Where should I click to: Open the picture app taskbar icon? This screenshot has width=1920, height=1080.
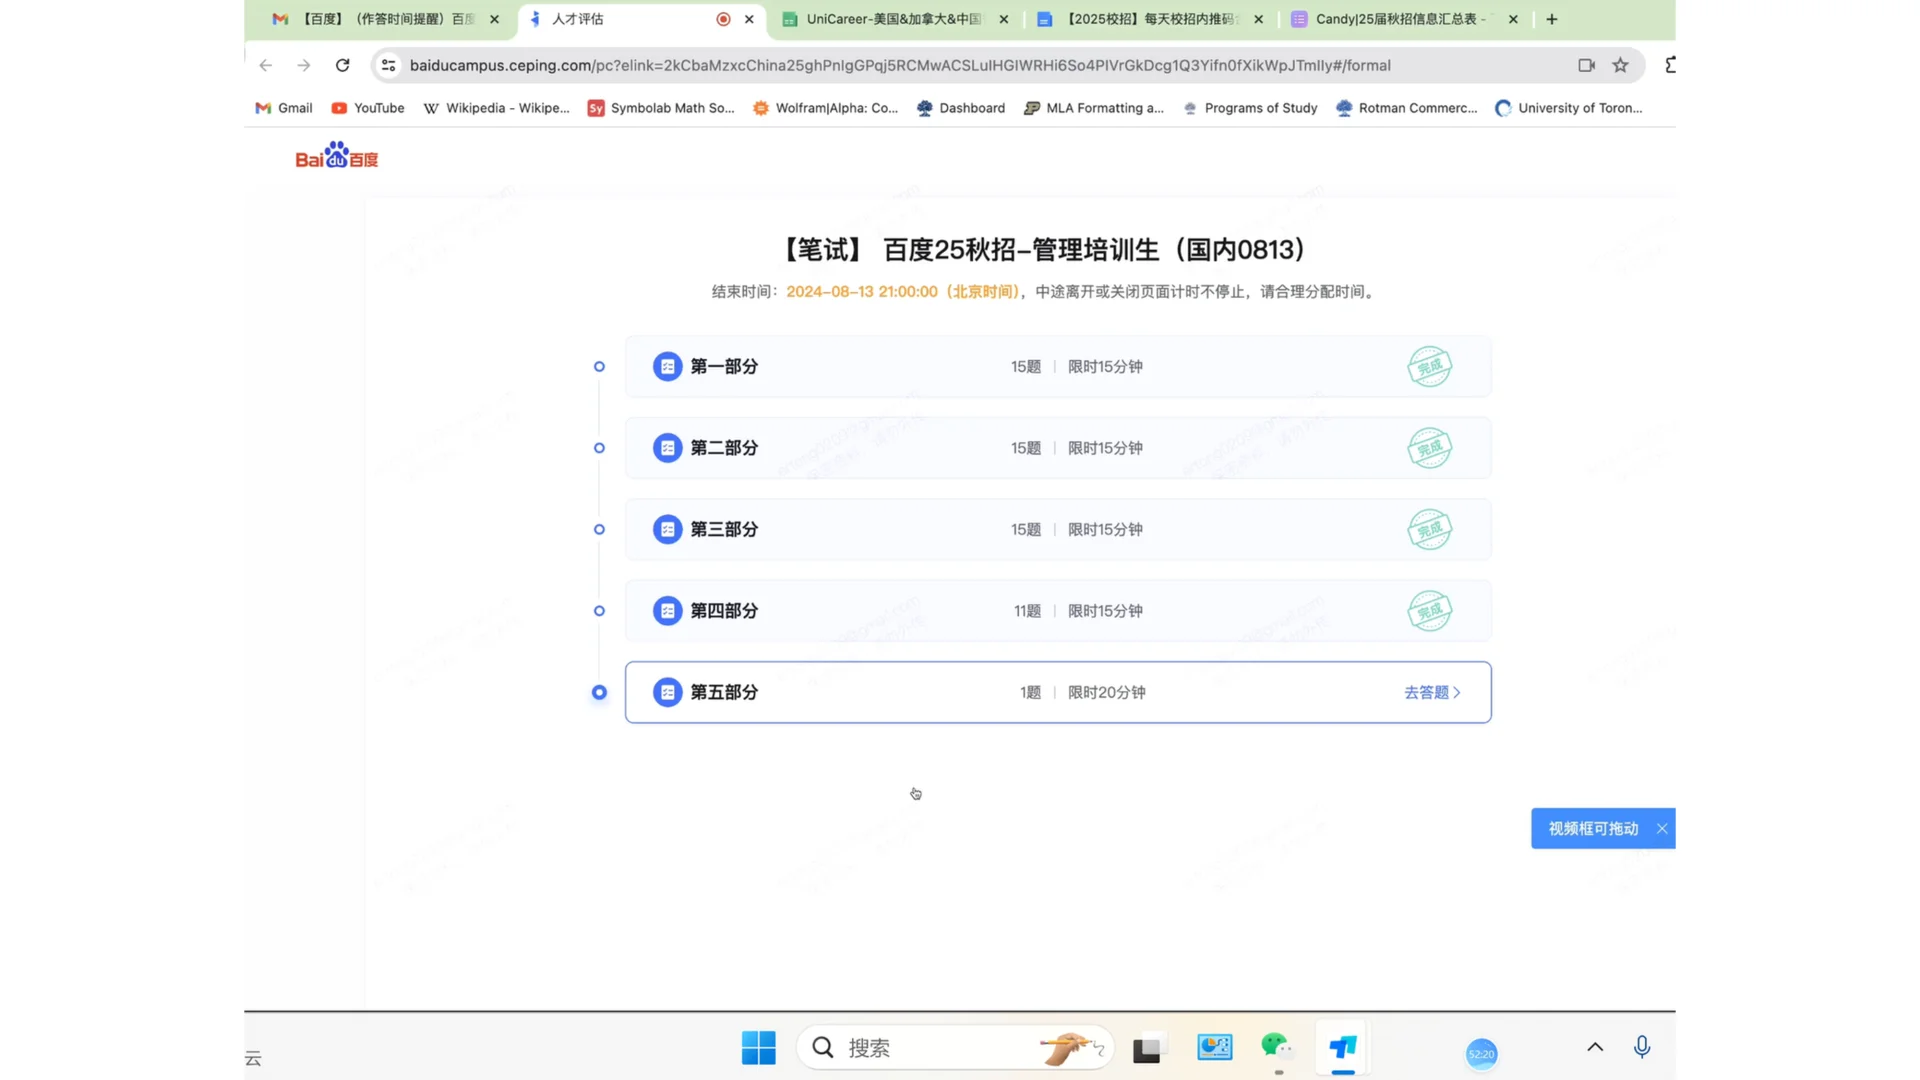(1215, 1047)
